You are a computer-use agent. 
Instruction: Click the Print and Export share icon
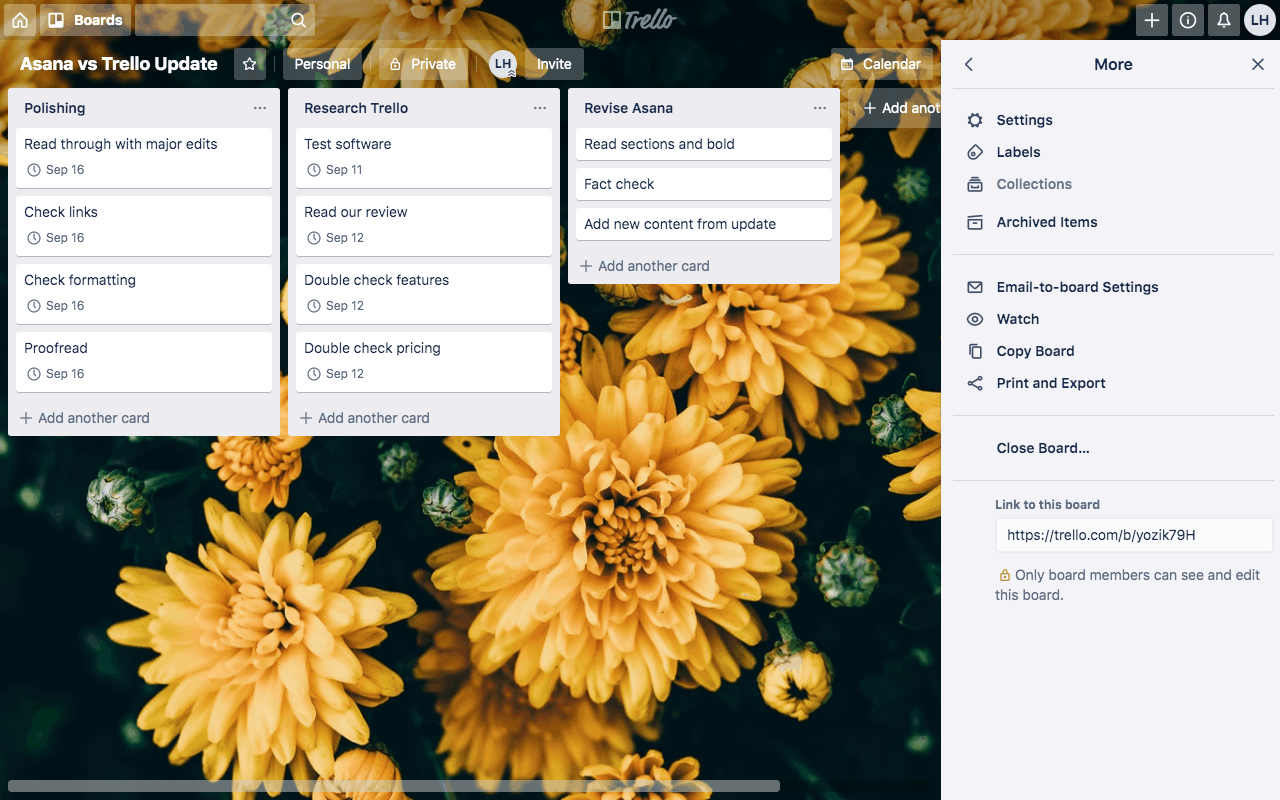click(x=975, y=383)
